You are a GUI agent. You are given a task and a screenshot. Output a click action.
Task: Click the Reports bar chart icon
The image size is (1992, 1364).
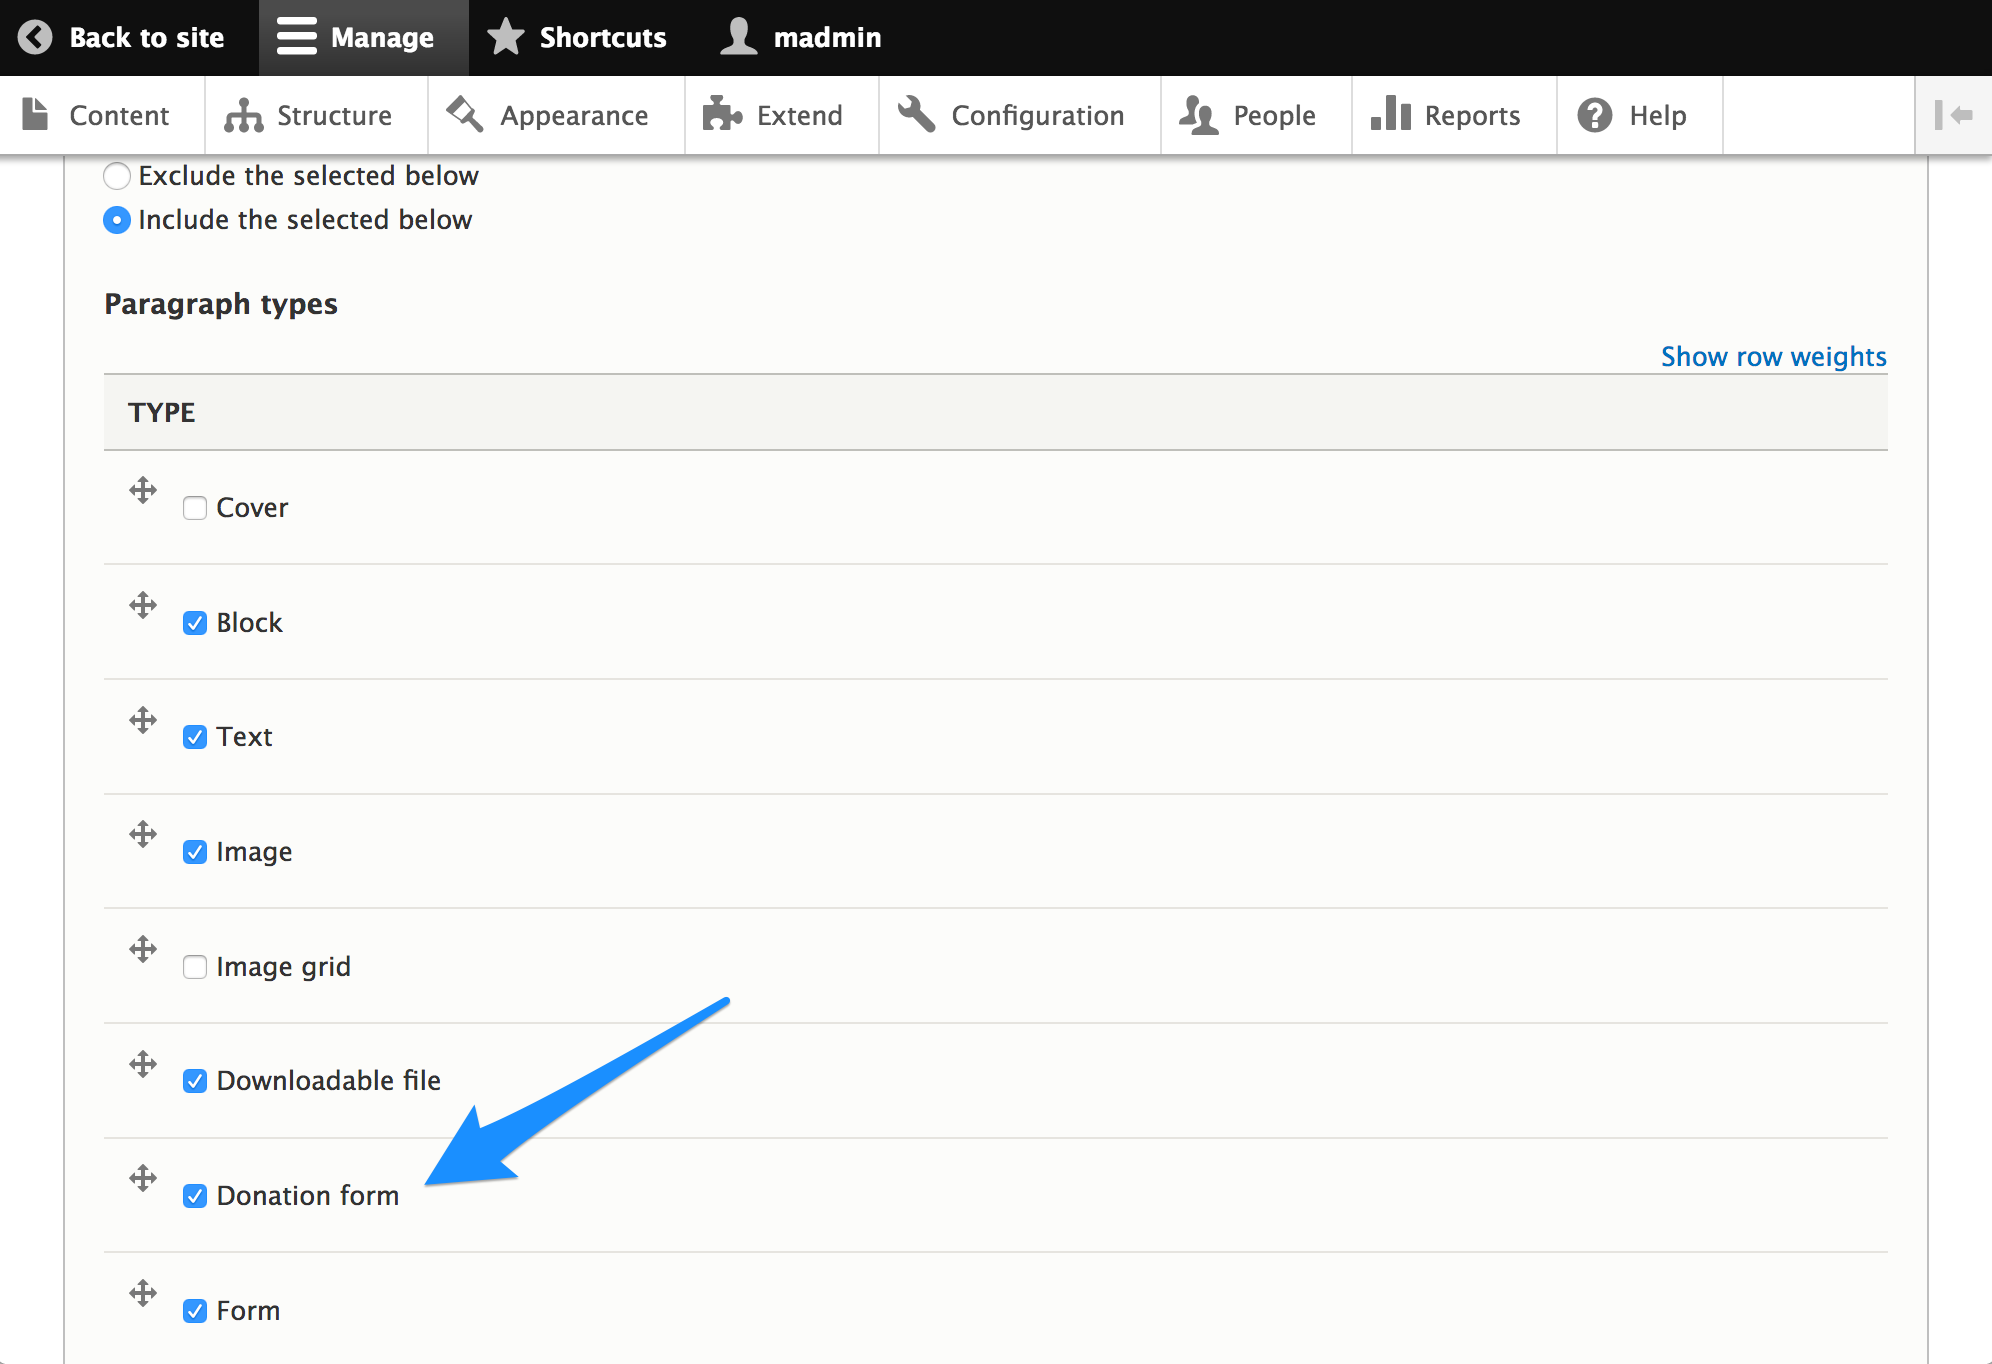(1391, 114)
